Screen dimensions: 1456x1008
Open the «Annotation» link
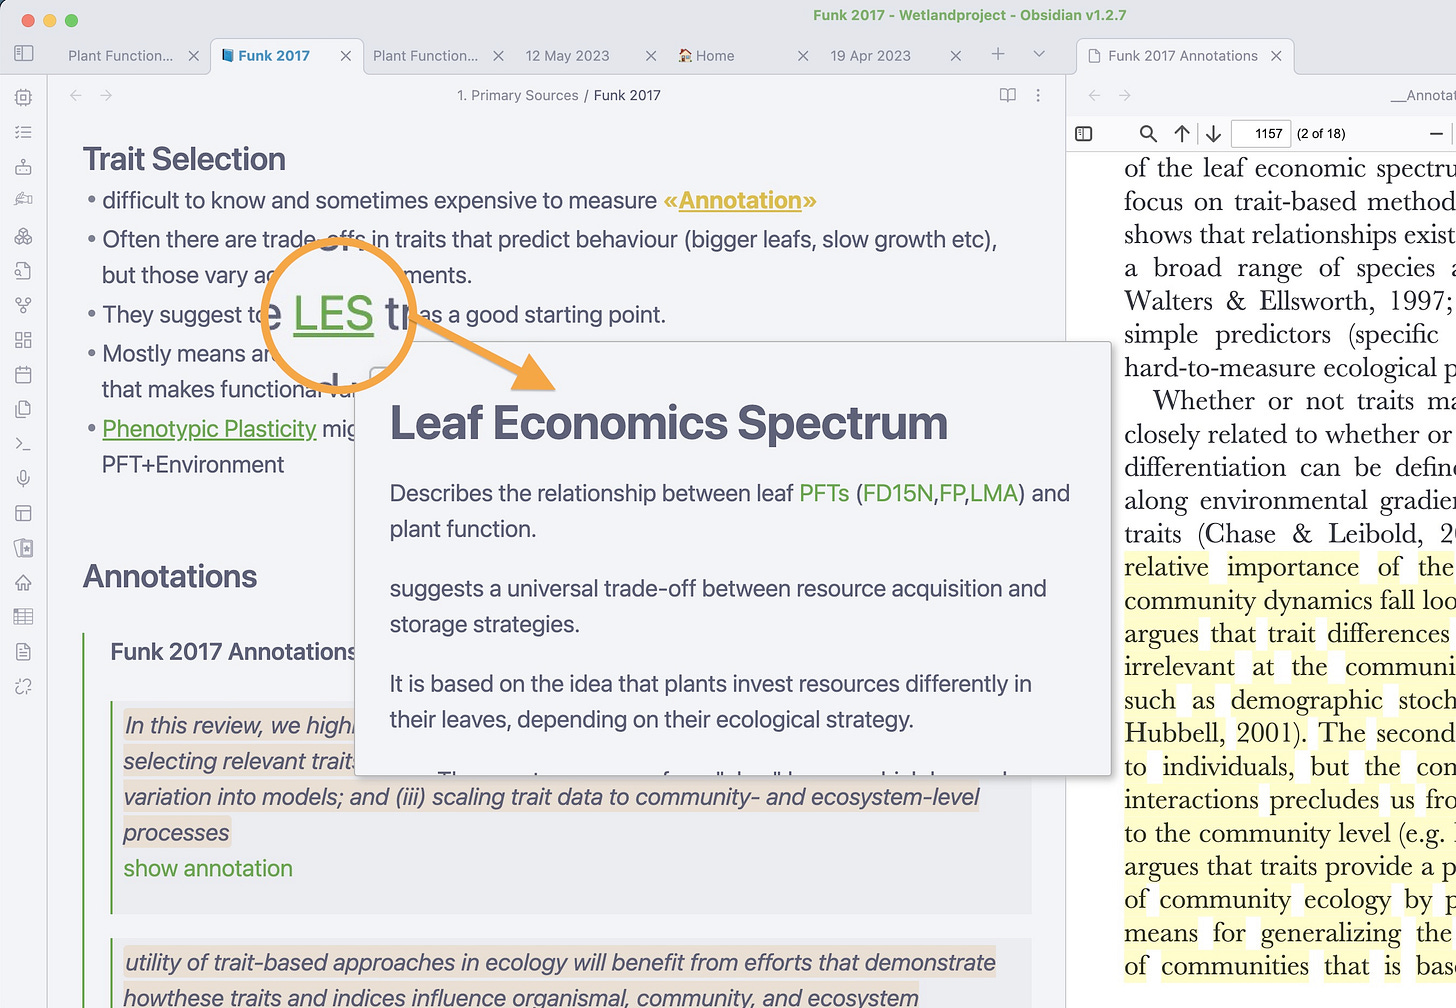click(740, 201)
